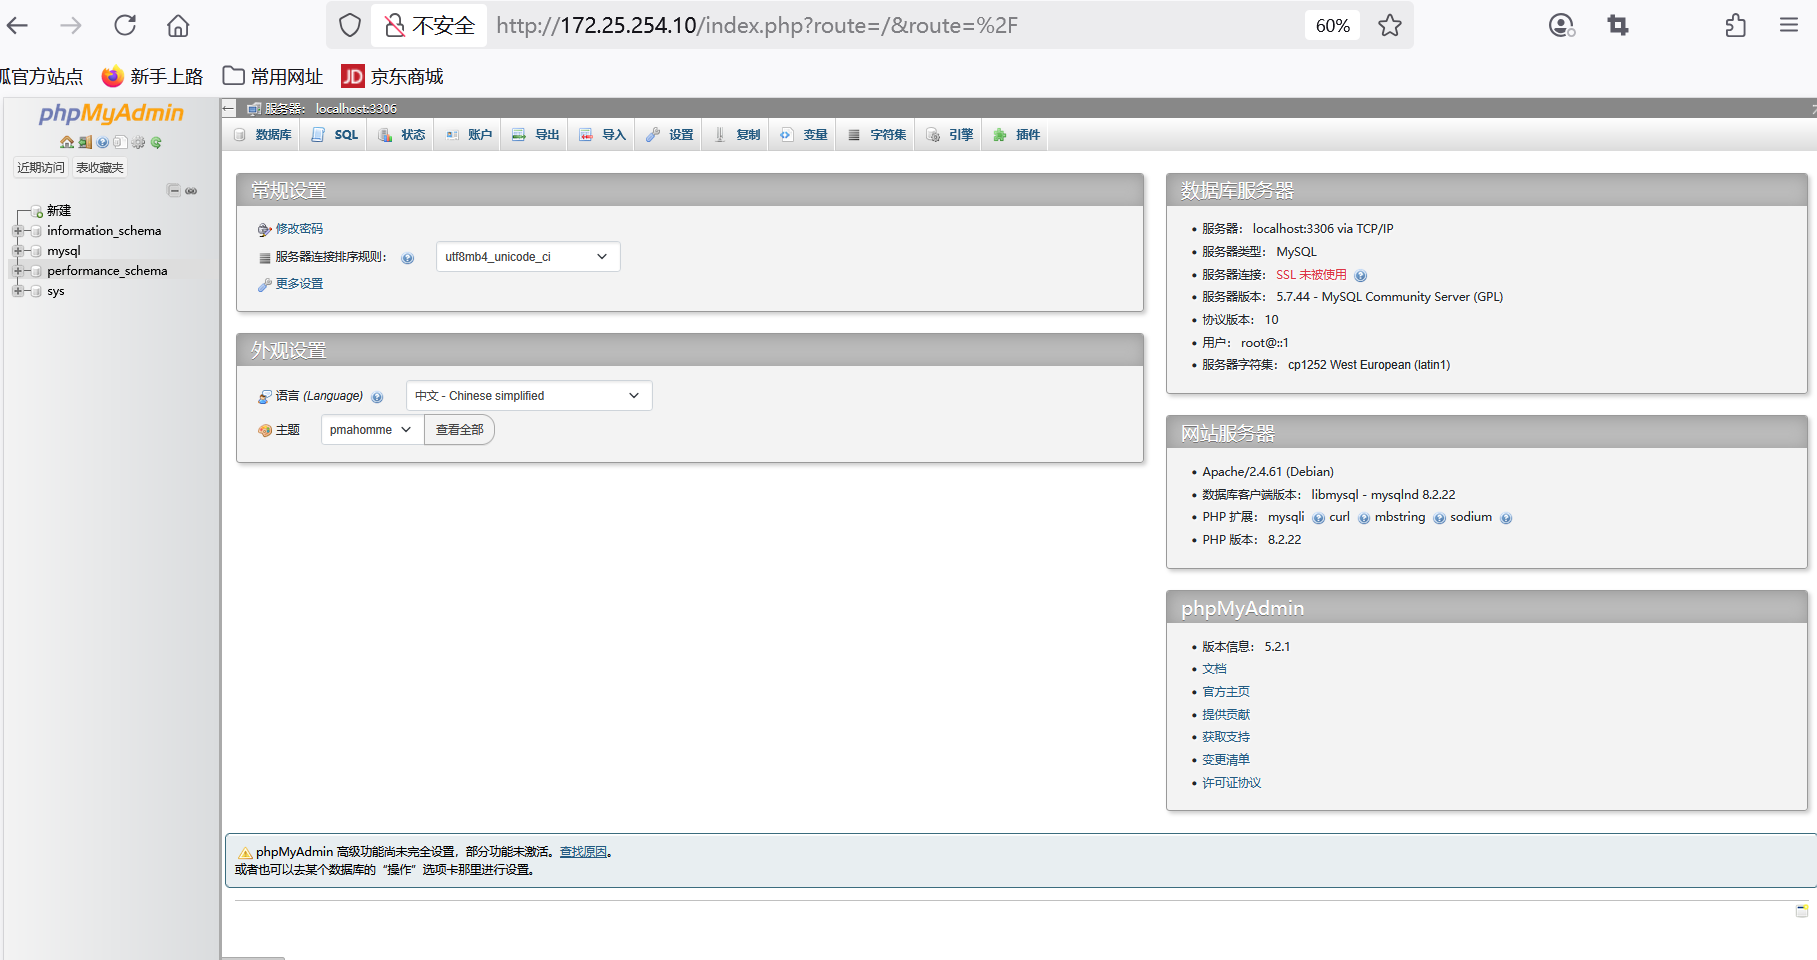Open MySQL documentation page icon in sidebar

pos(120,142)
